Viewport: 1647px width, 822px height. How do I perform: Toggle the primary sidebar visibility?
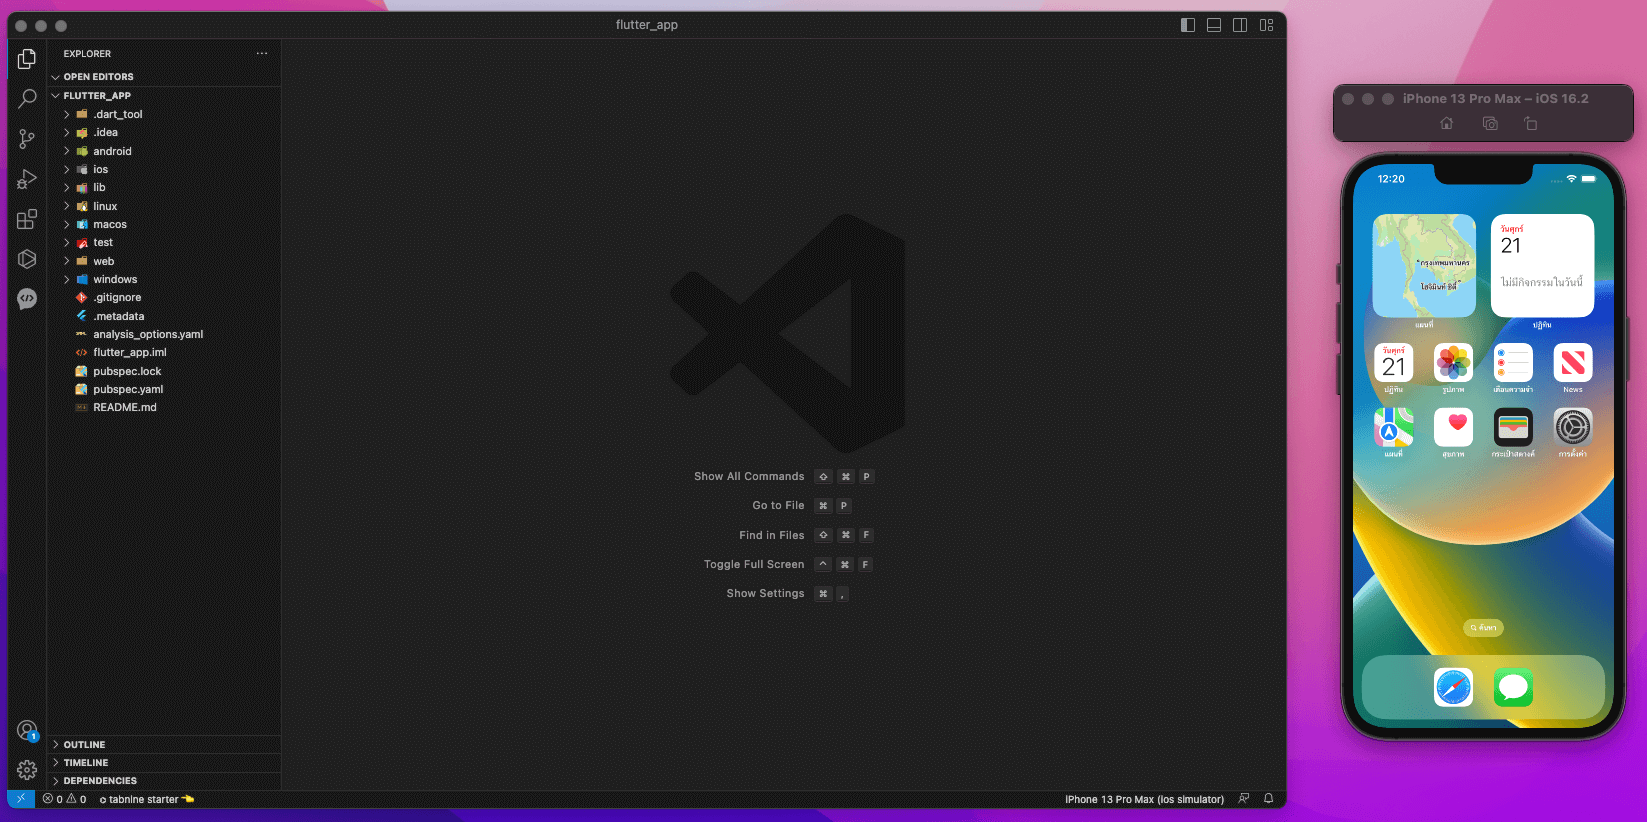tap(1188, 25)
